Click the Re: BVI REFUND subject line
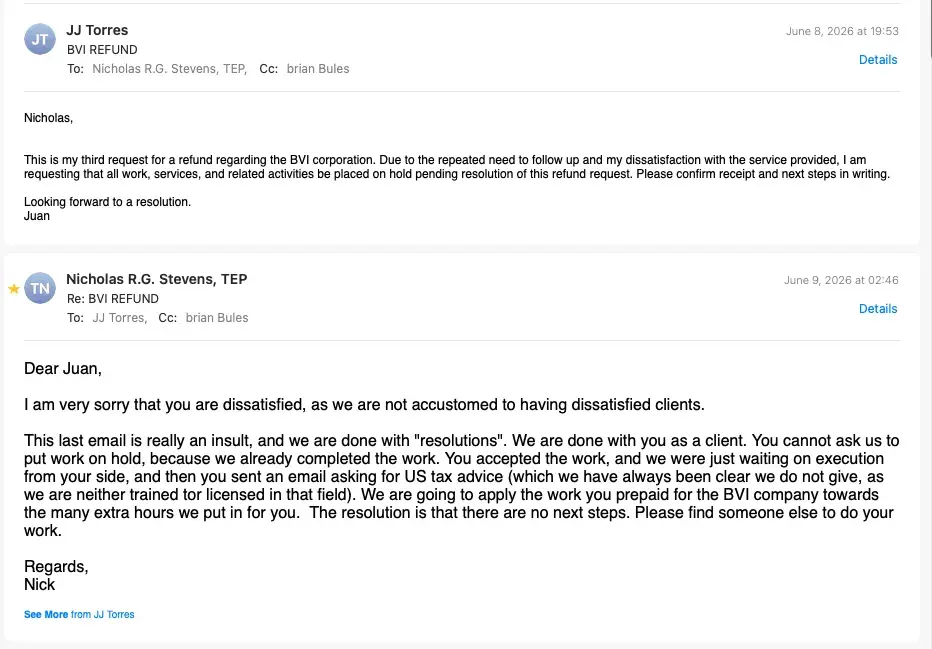Viewport: 932px width, 649px height. [113, 299]
